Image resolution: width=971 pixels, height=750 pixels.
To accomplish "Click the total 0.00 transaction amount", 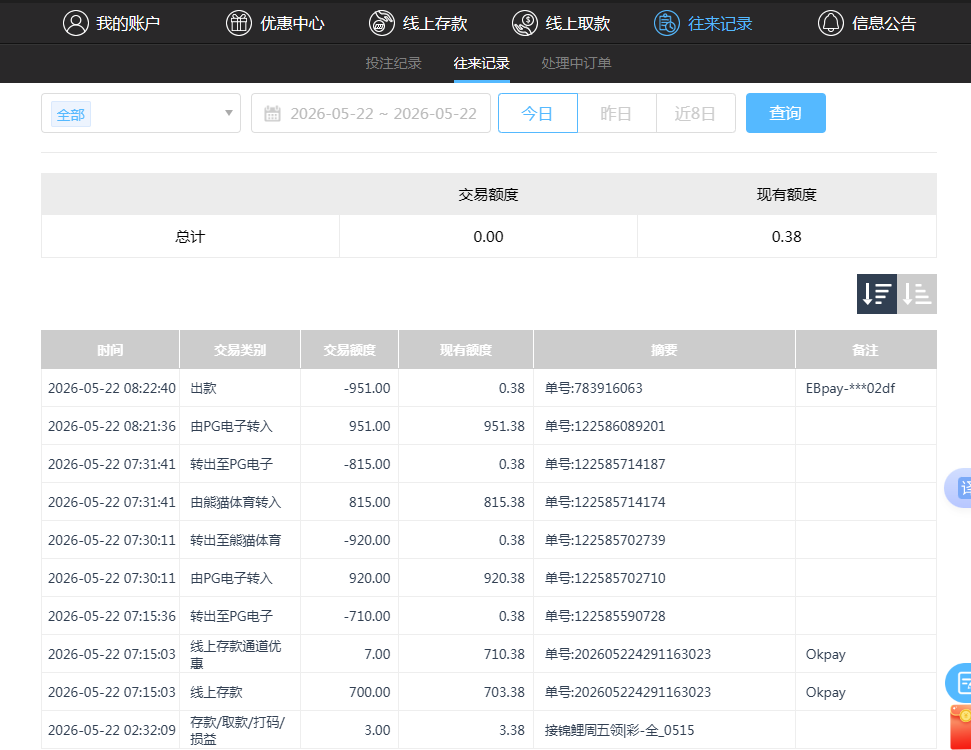I will (x=488, y=237).
